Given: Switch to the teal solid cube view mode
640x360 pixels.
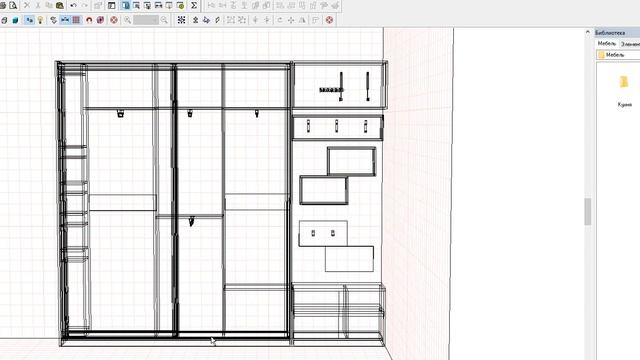Looking at the screenshot, I should pos(16,20).
